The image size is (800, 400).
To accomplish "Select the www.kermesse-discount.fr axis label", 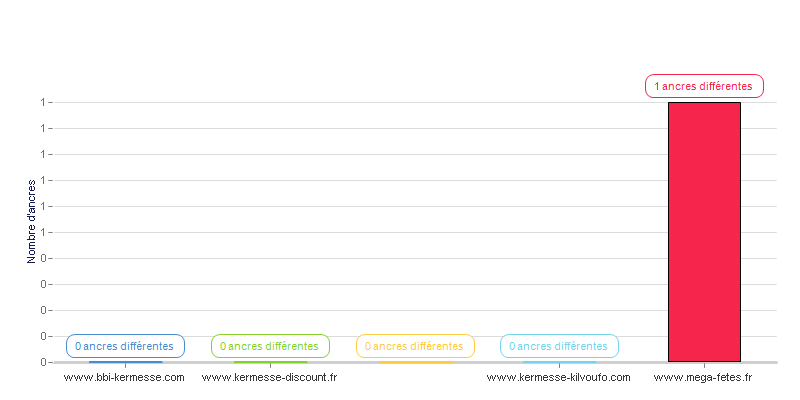I will tap(269, 378).
